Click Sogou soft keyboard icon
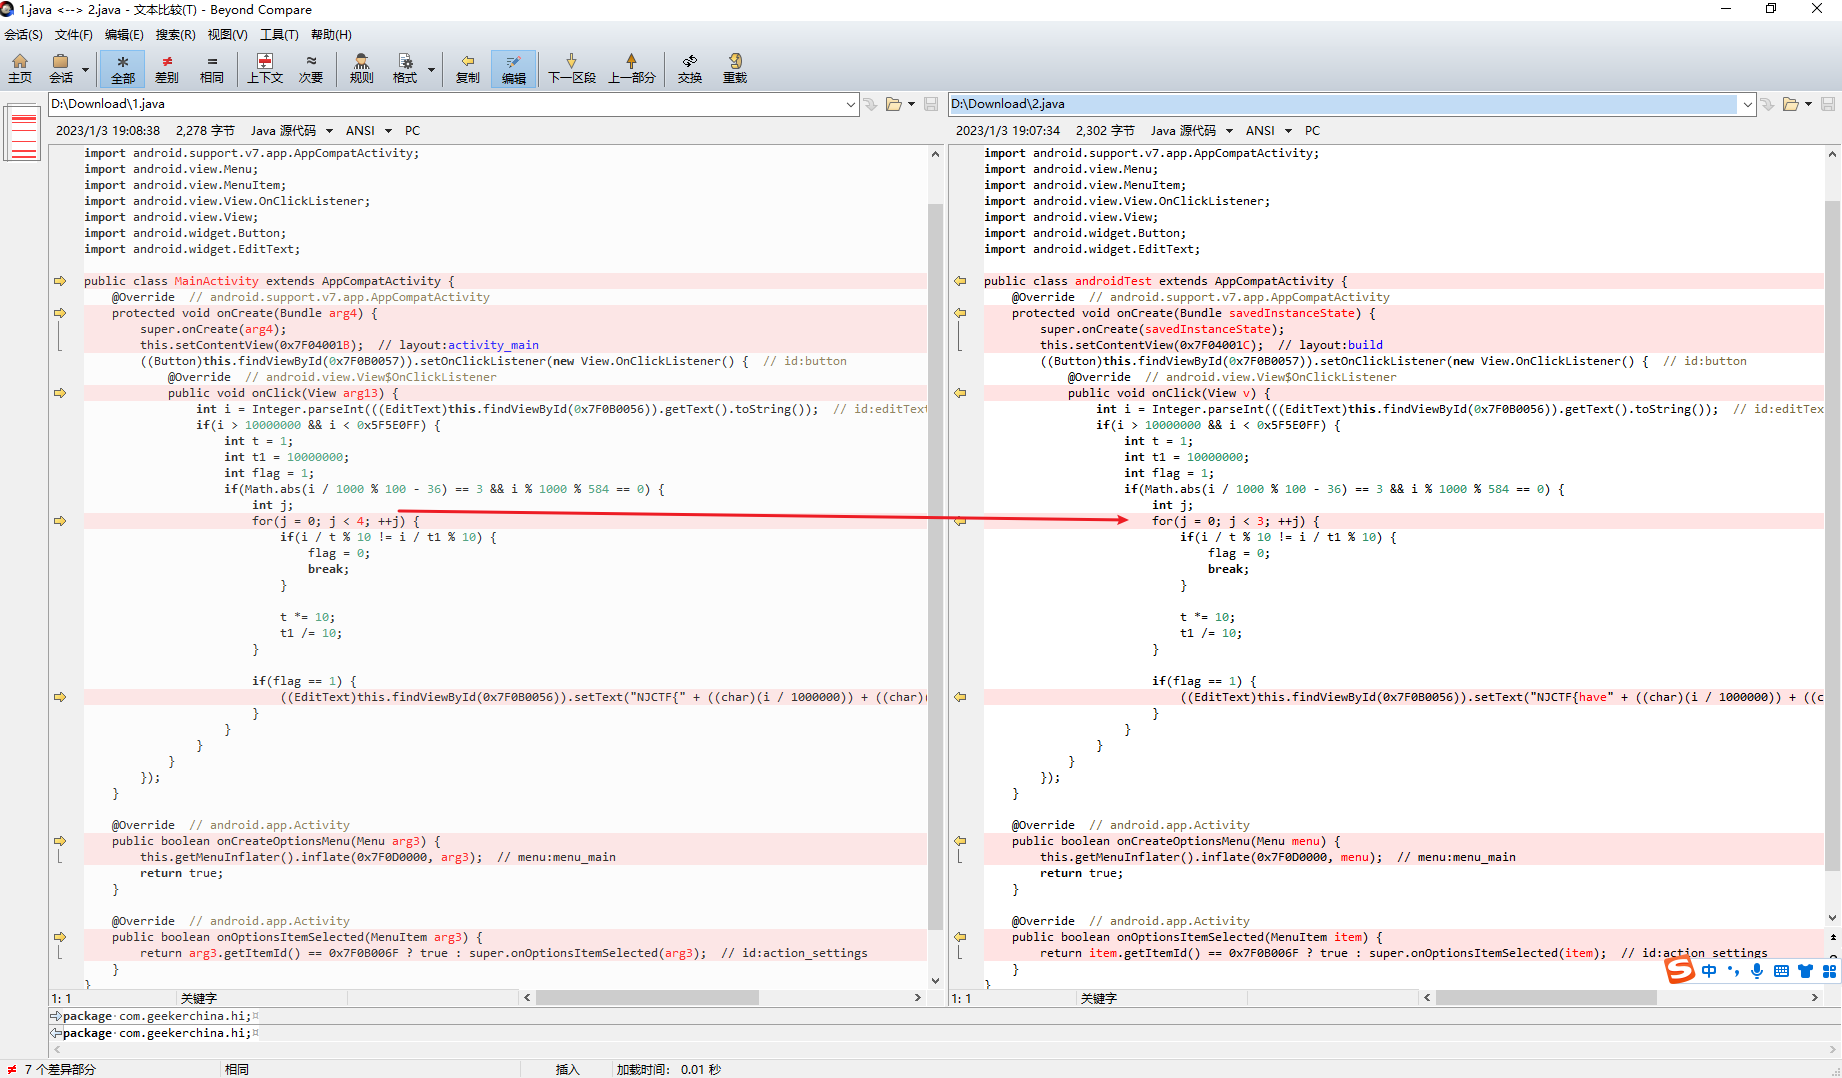The height and width of the screenshot is (1078, 1842). point(1781,971)
